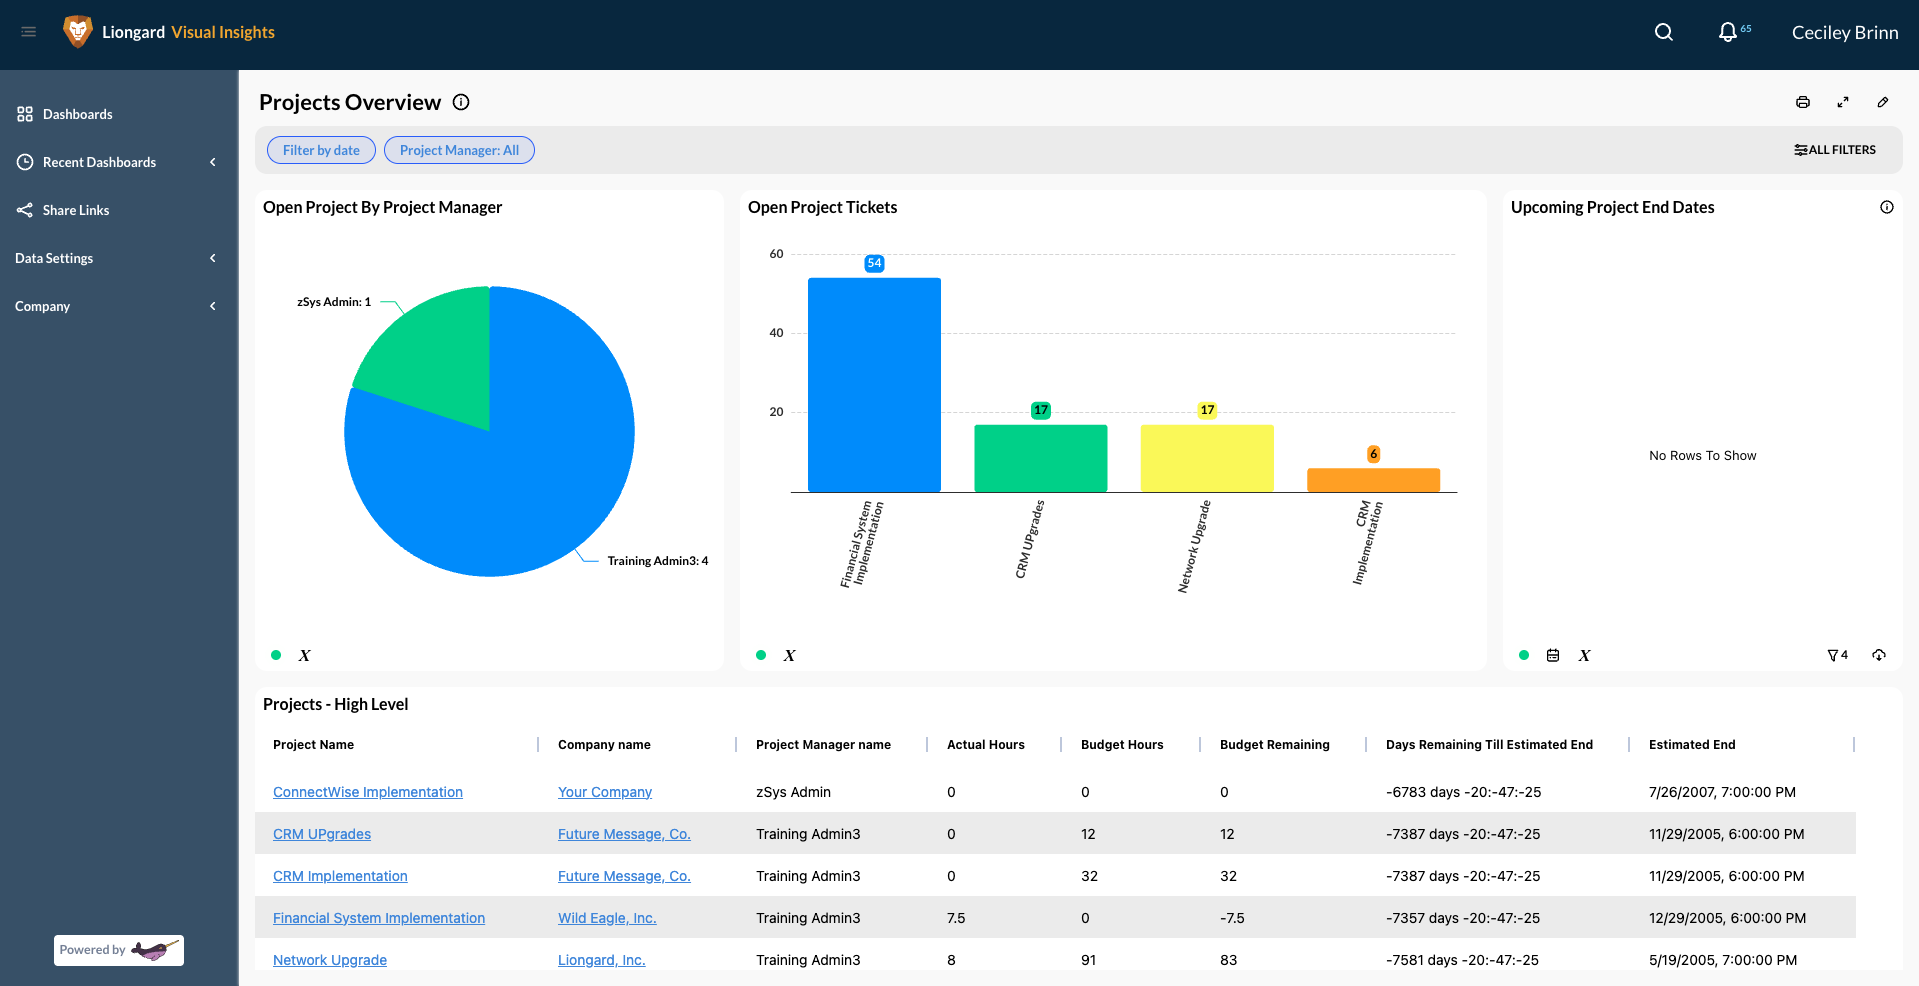Click filter funnel icon showing 4
Image resolution: width=1919 pixels, height=986 pixels.
(1838, 655)
